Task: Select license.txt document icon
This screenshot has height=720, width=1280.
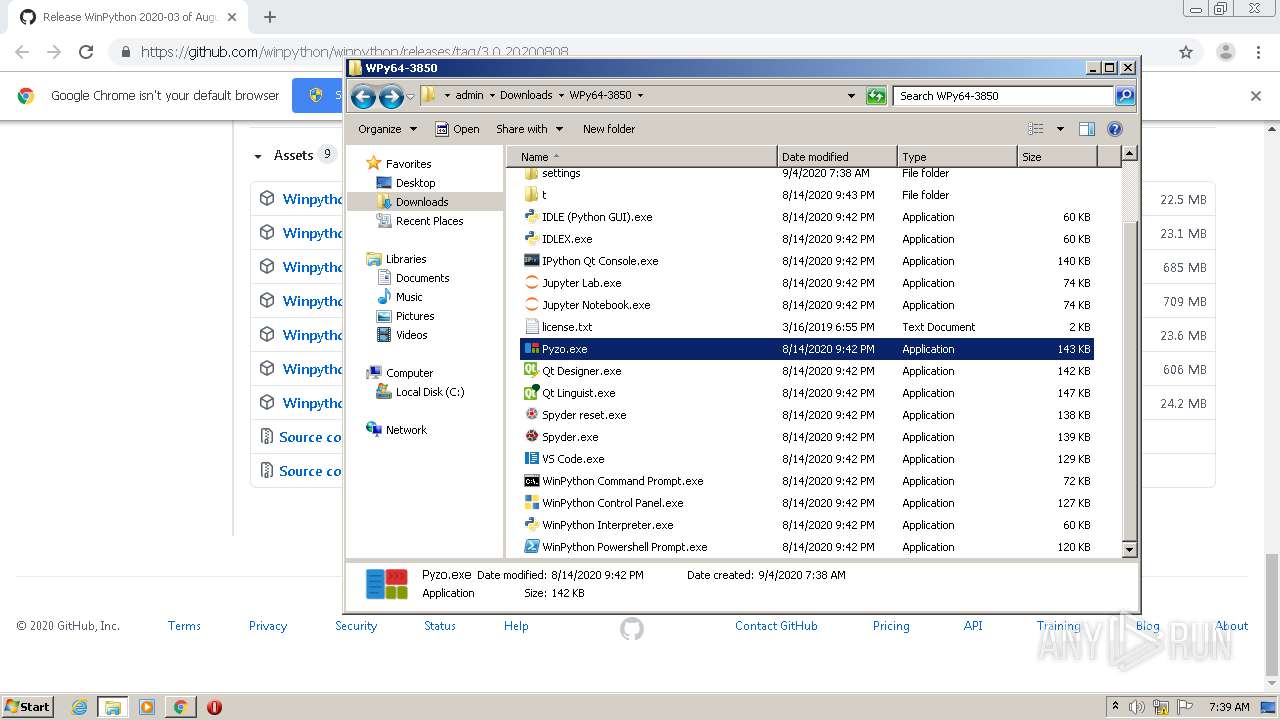Action: (532, 327)
